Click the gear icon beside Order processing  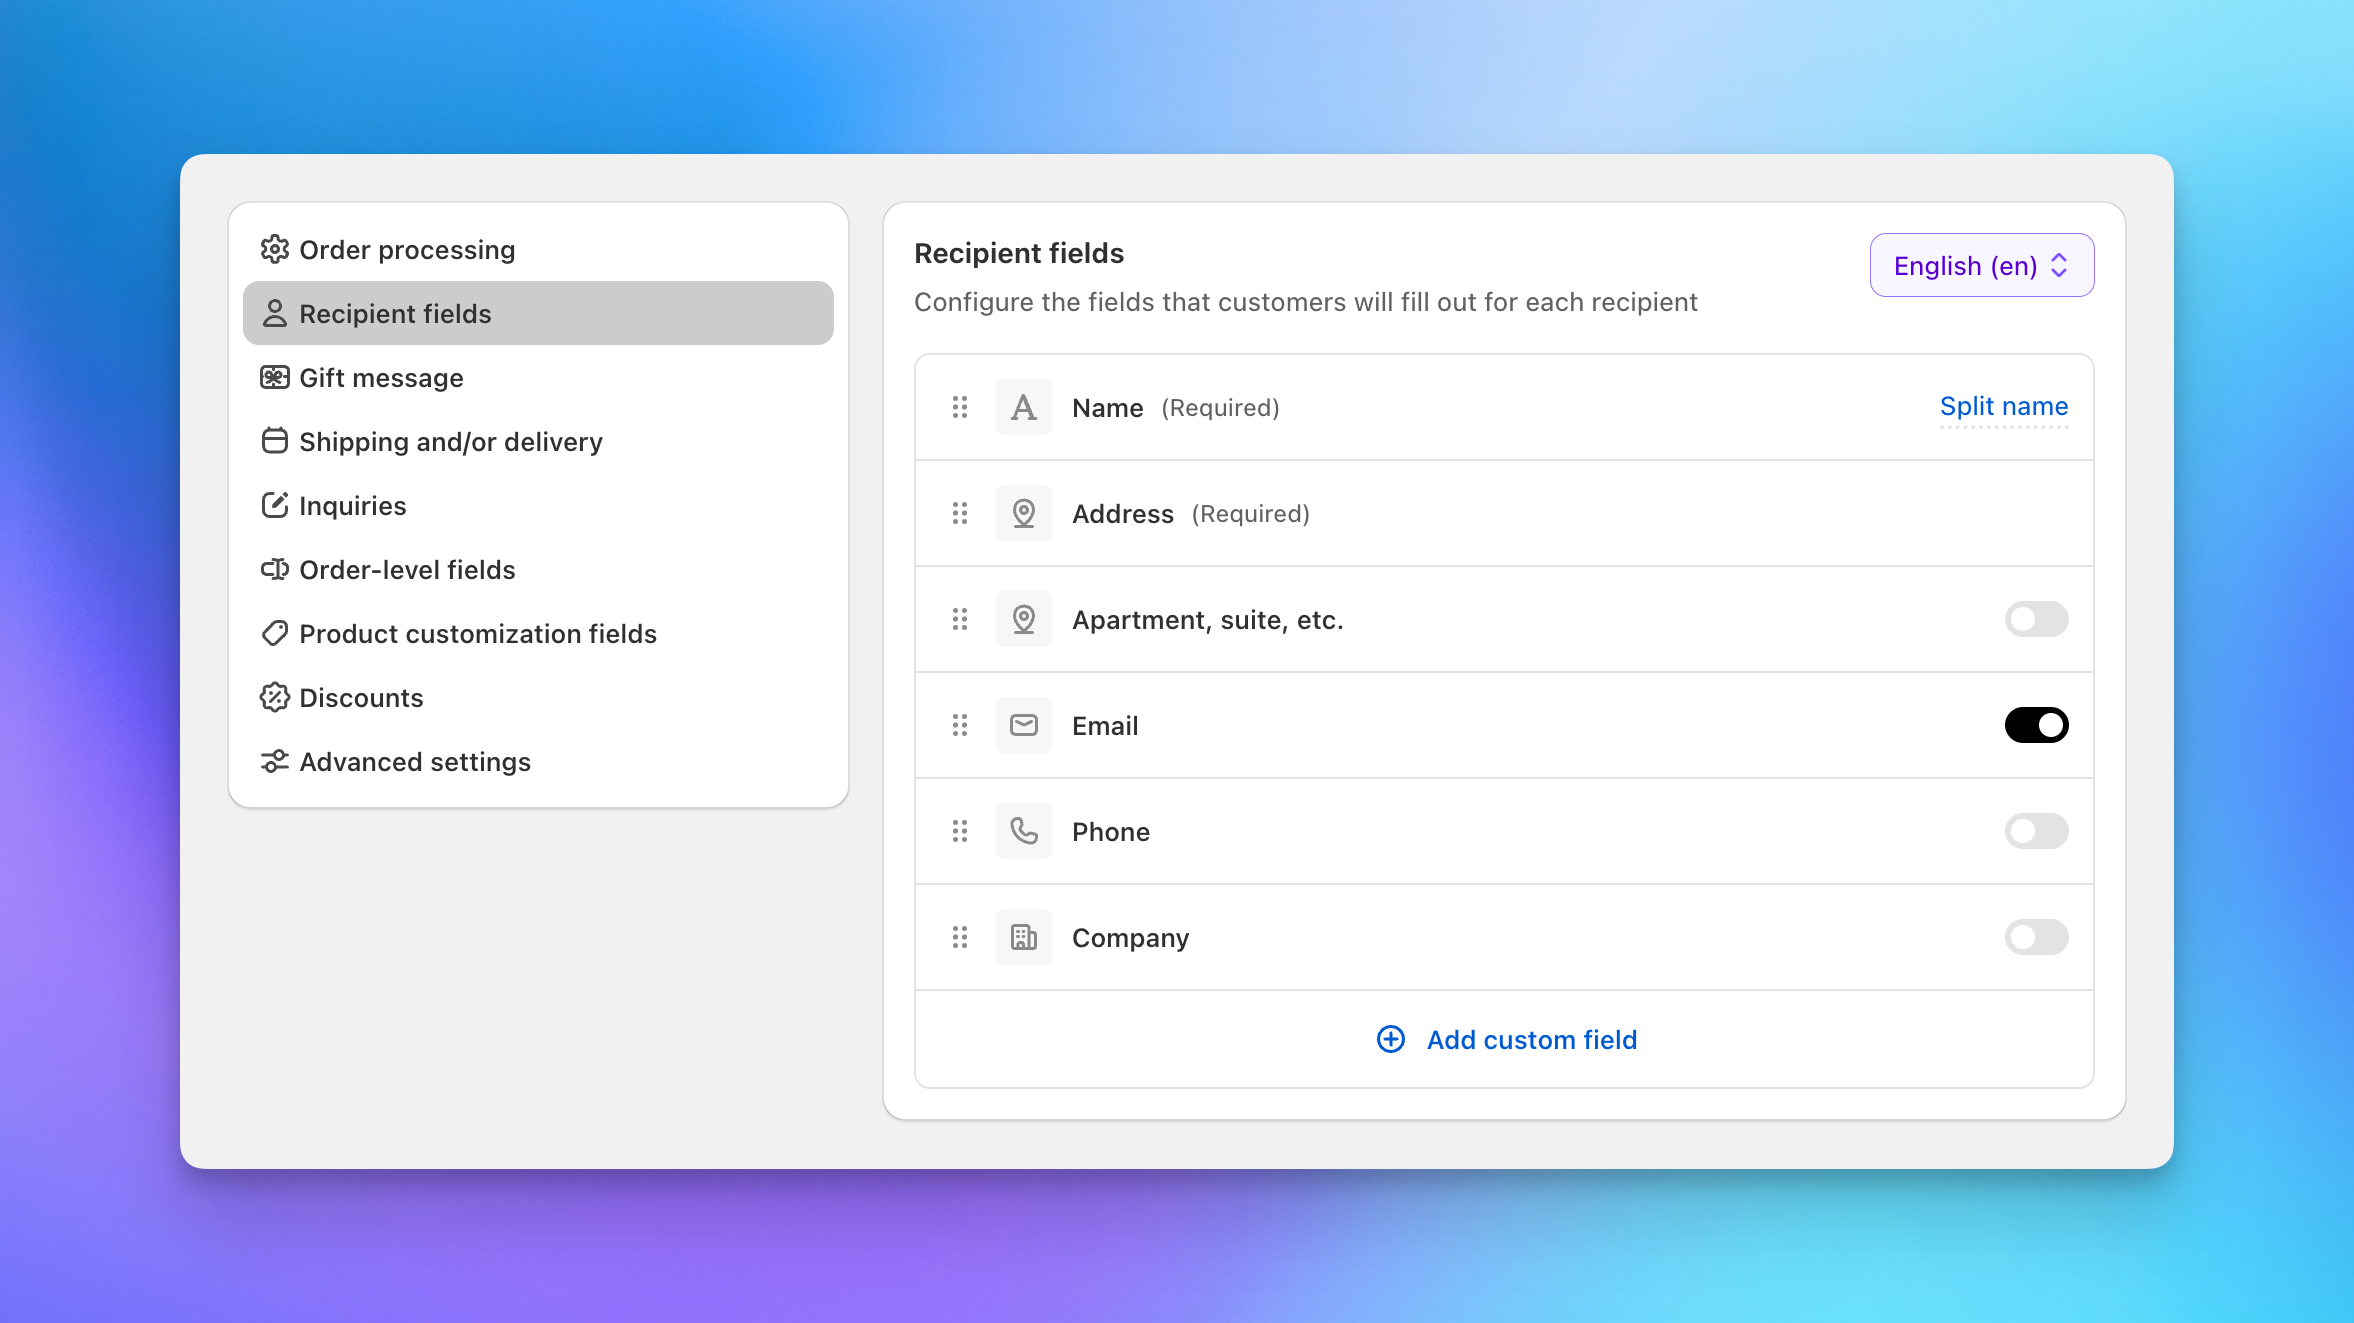[x=275, y=249]
